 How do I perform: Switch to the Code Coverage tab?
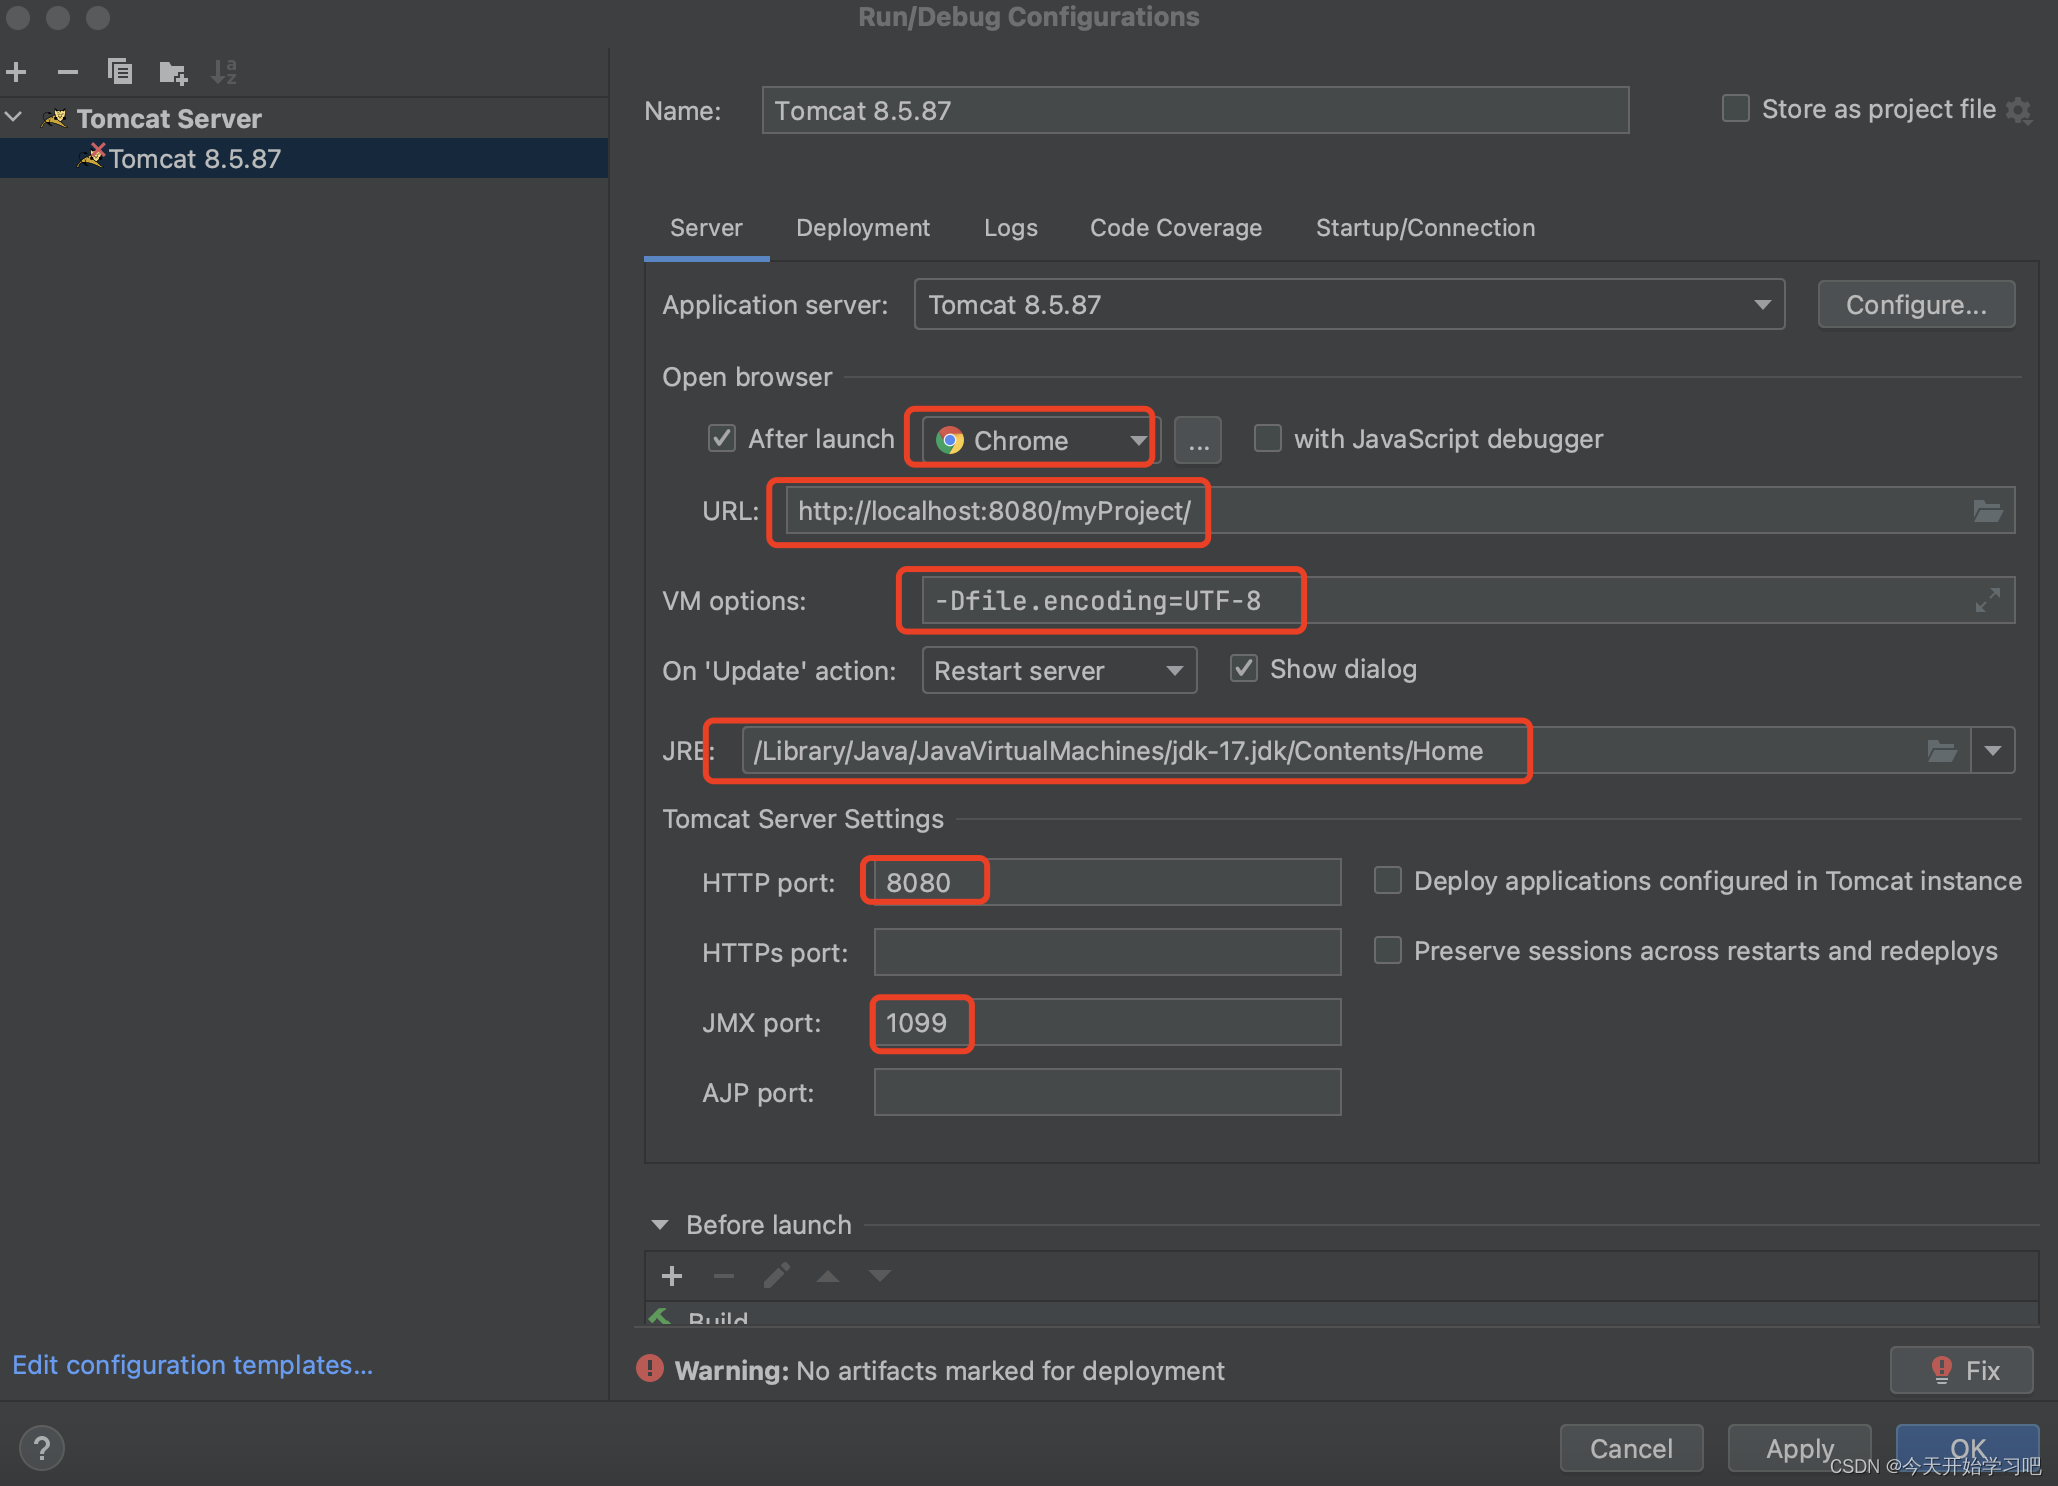(1176, 228)
